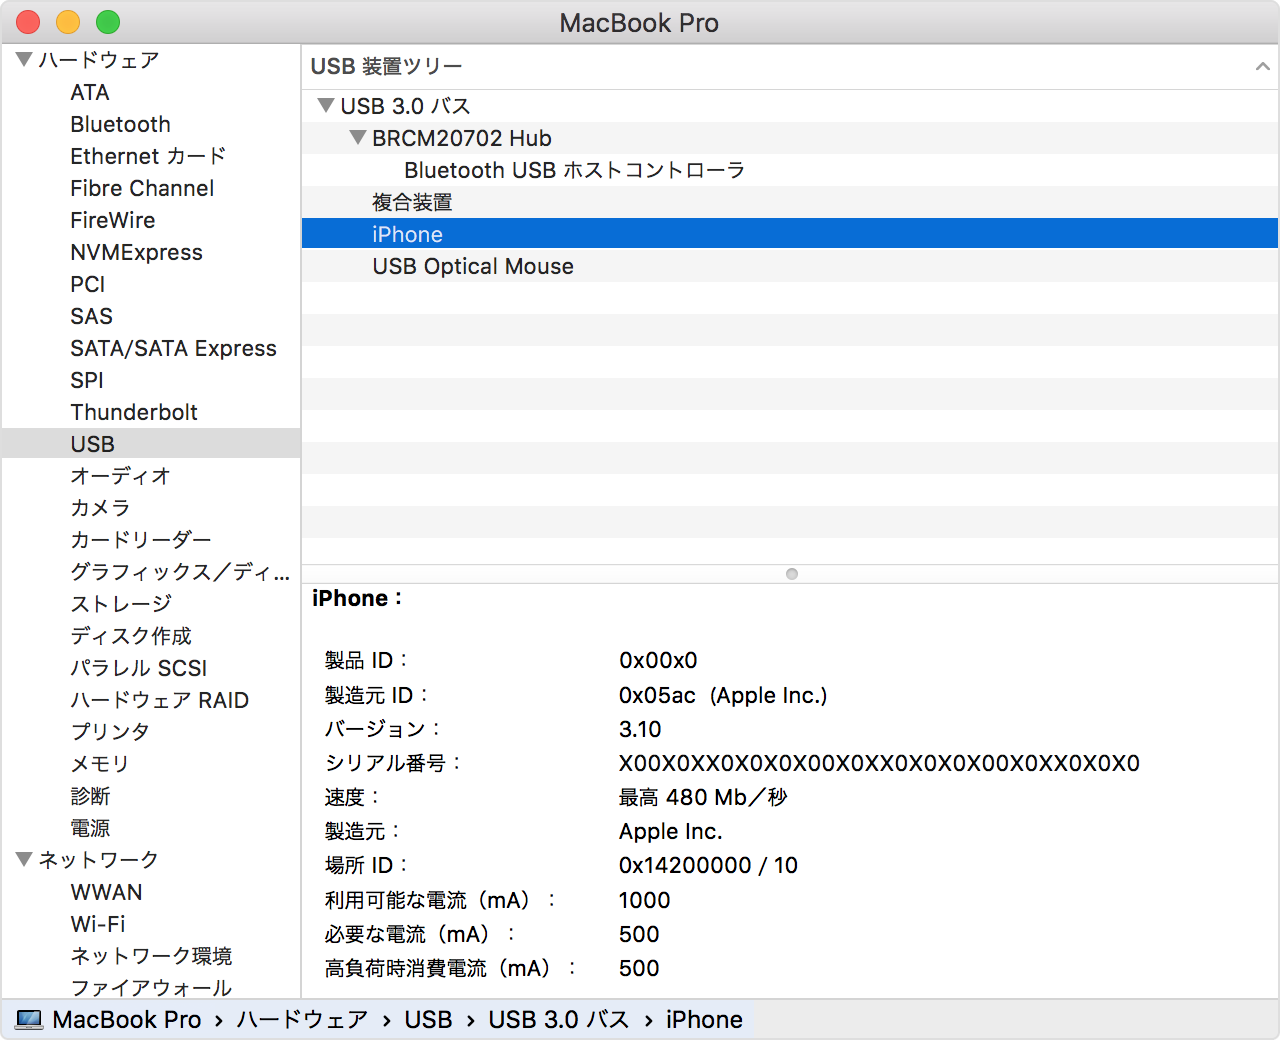Select Thunderbolt in the sidebar
1280x1040 pixels.
point(134,412)
